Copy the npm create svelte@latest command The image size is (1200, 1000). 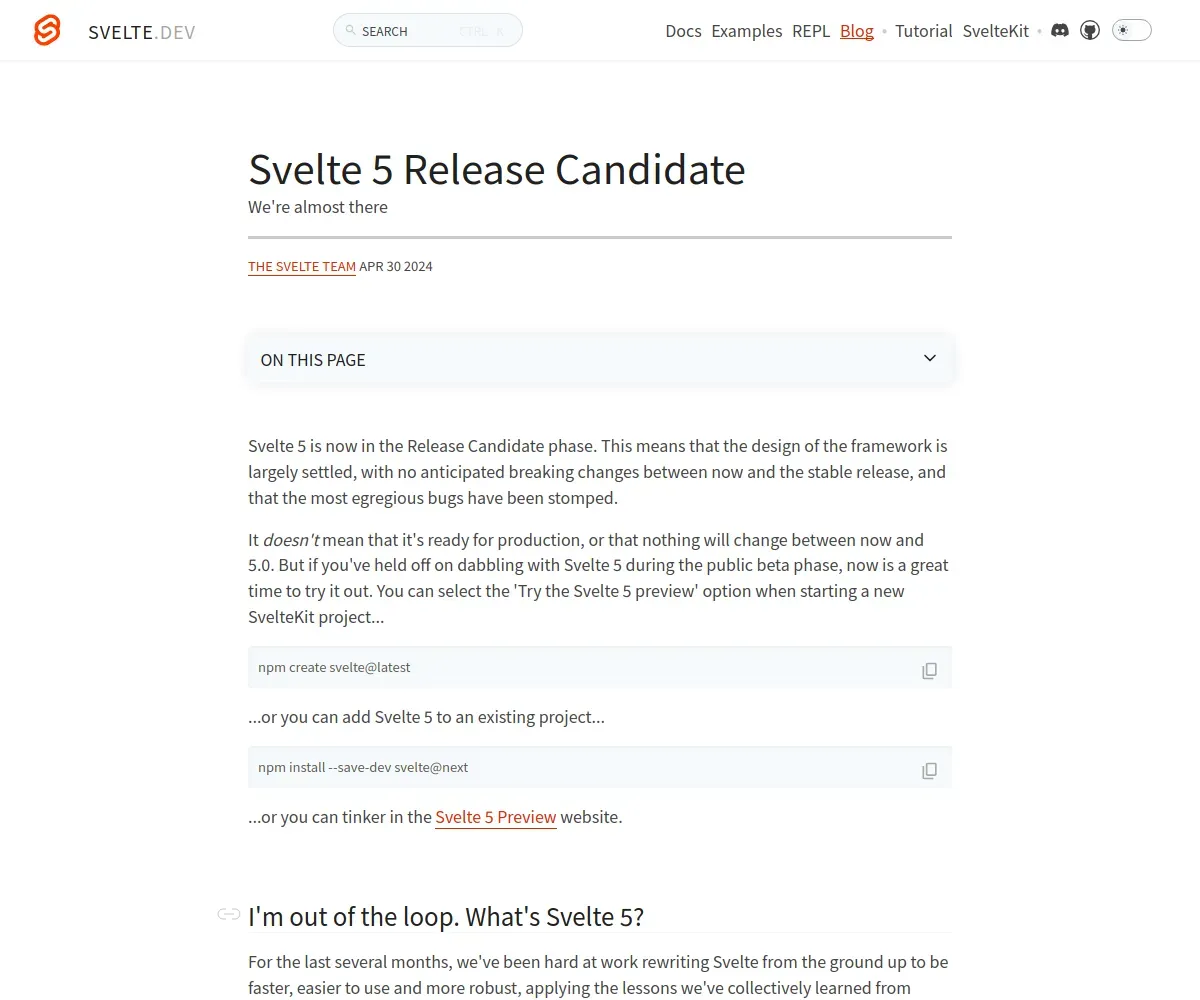(929, 670)
